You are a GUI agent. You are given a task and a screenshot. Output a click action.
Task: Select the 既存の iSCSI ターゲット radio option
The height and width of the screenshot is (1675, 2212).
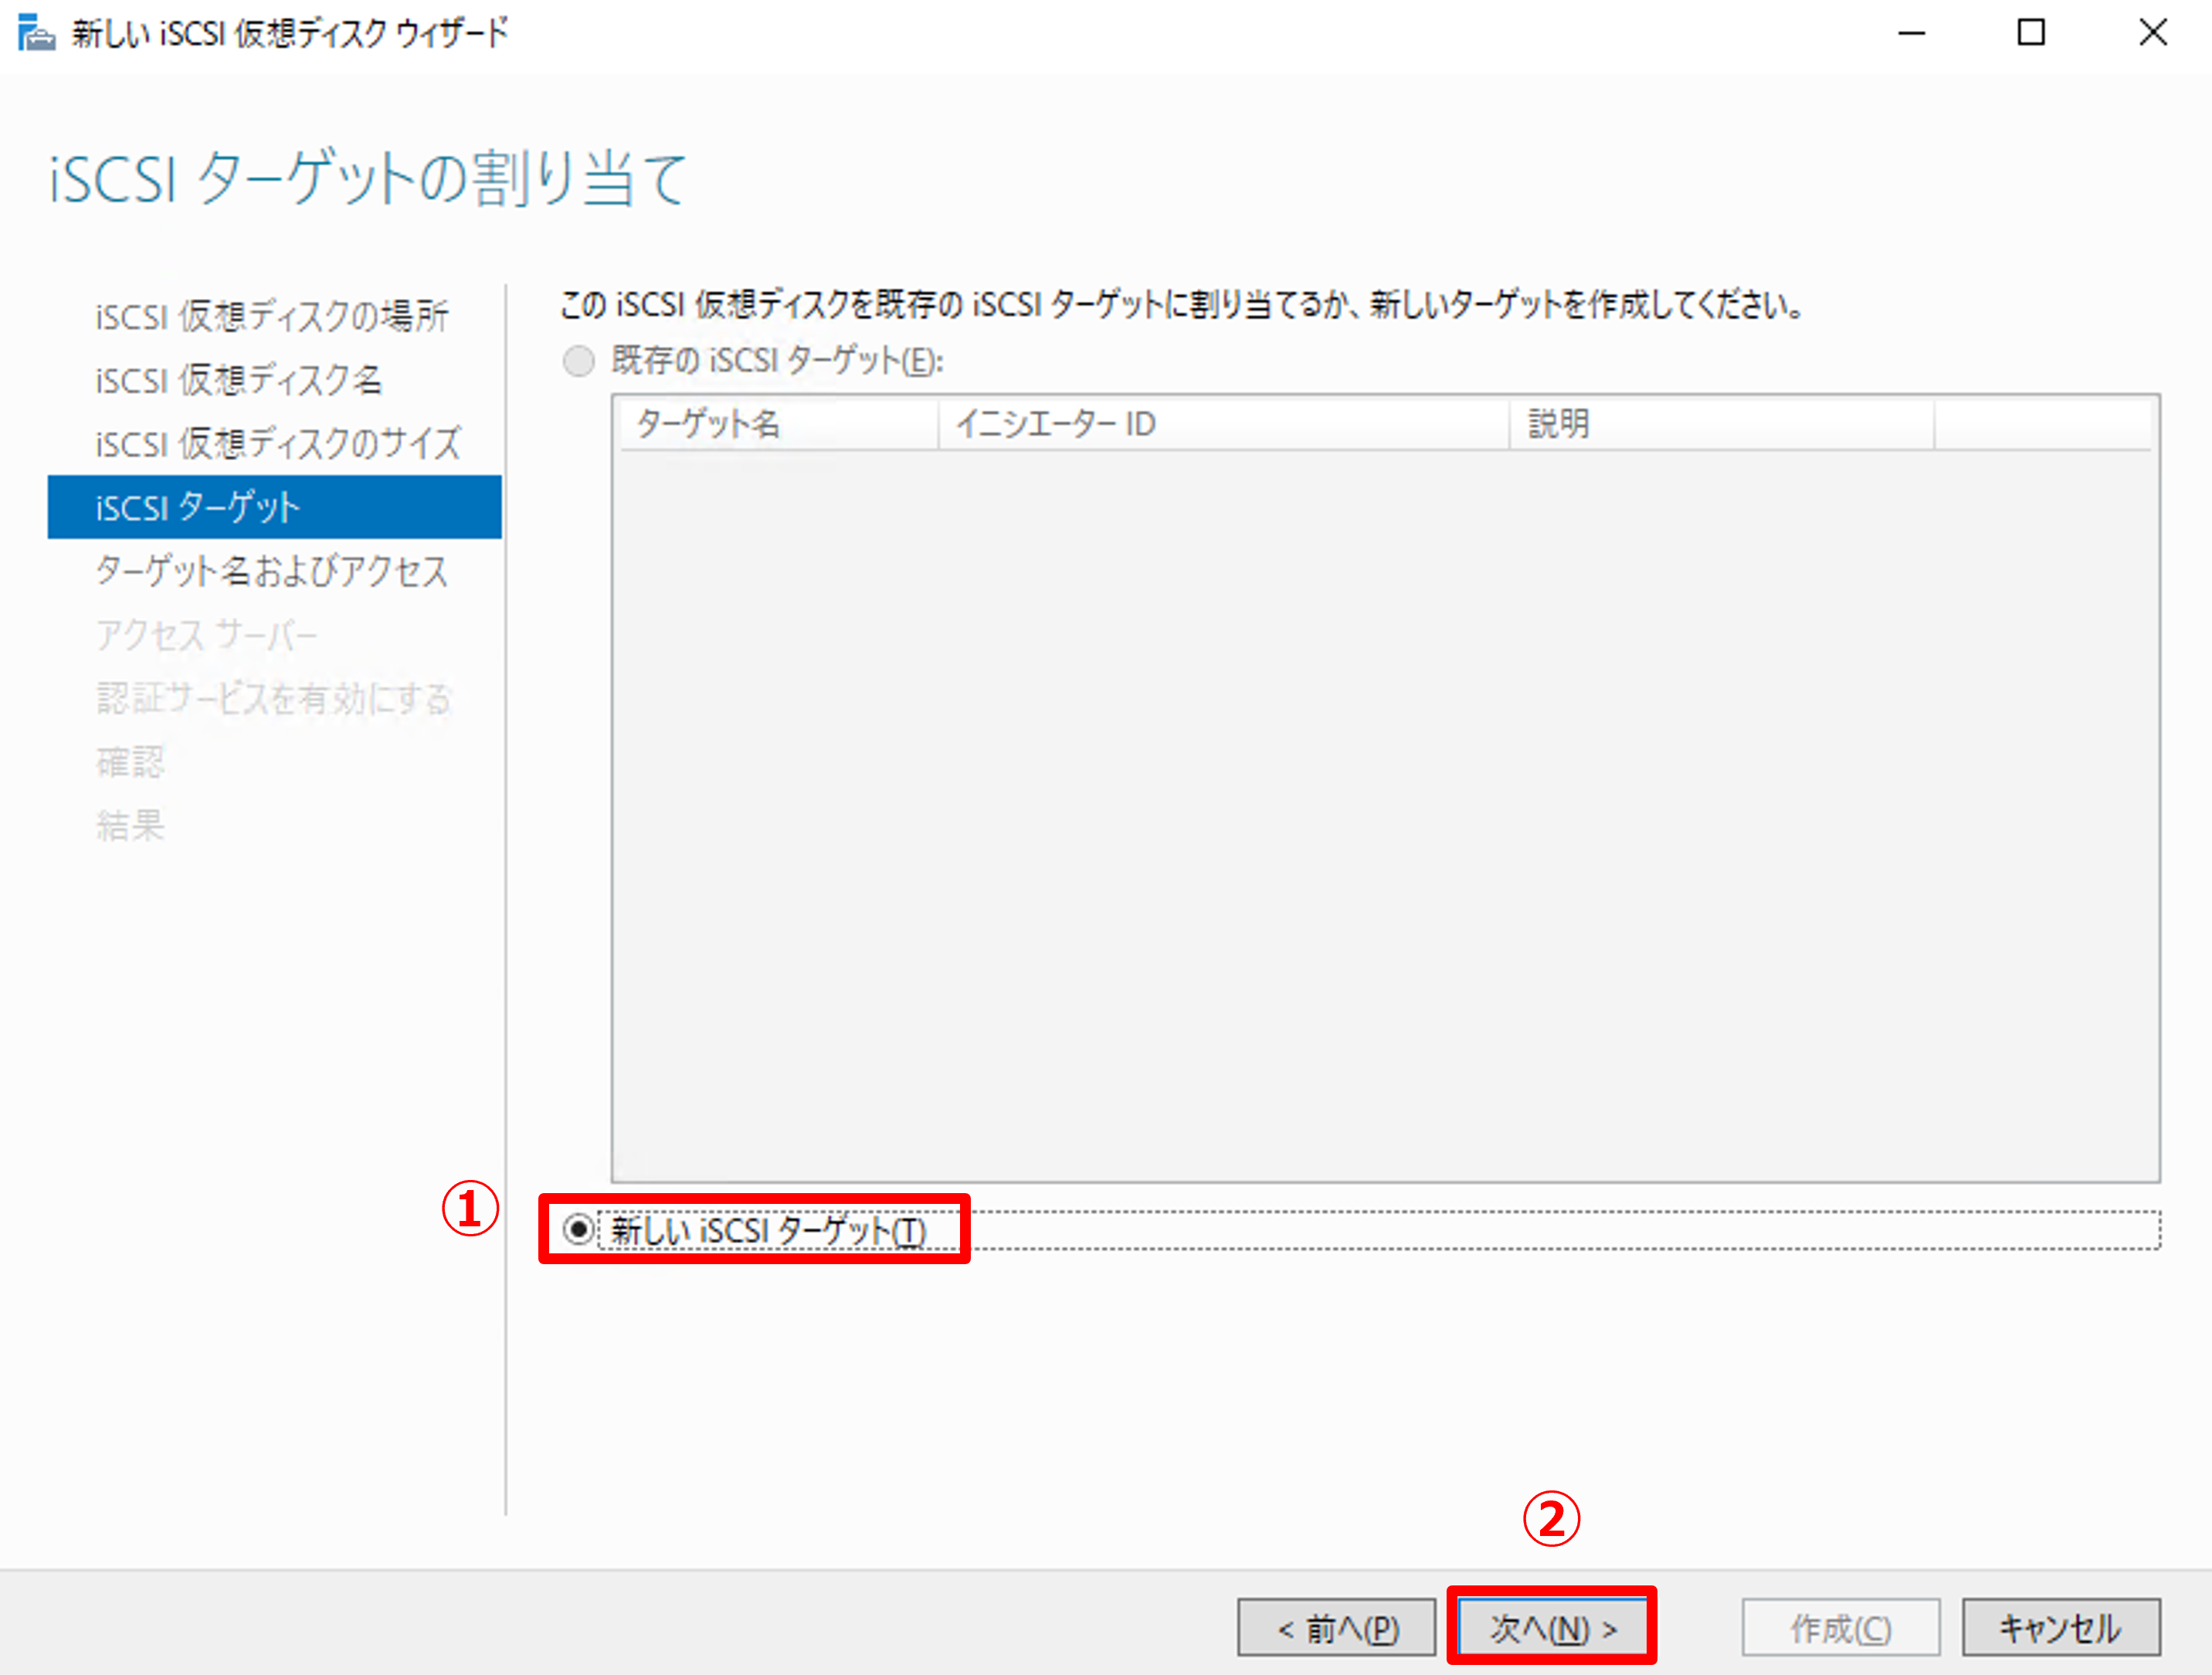[x=578, y=360]
